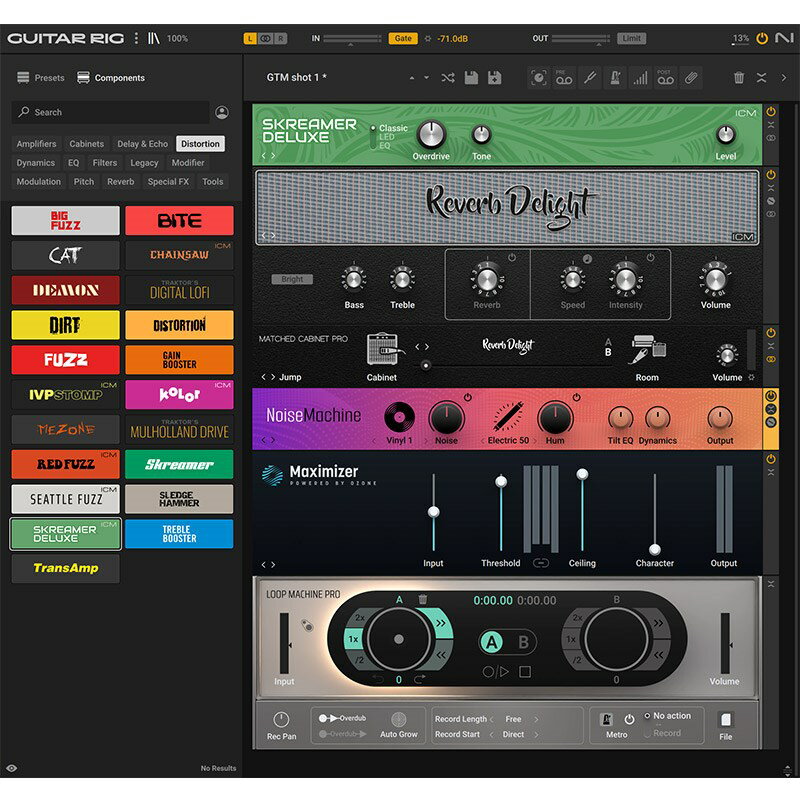800x800 pixels.
Task: Save preset with the floppy disk icon
Action: (470, 78)
